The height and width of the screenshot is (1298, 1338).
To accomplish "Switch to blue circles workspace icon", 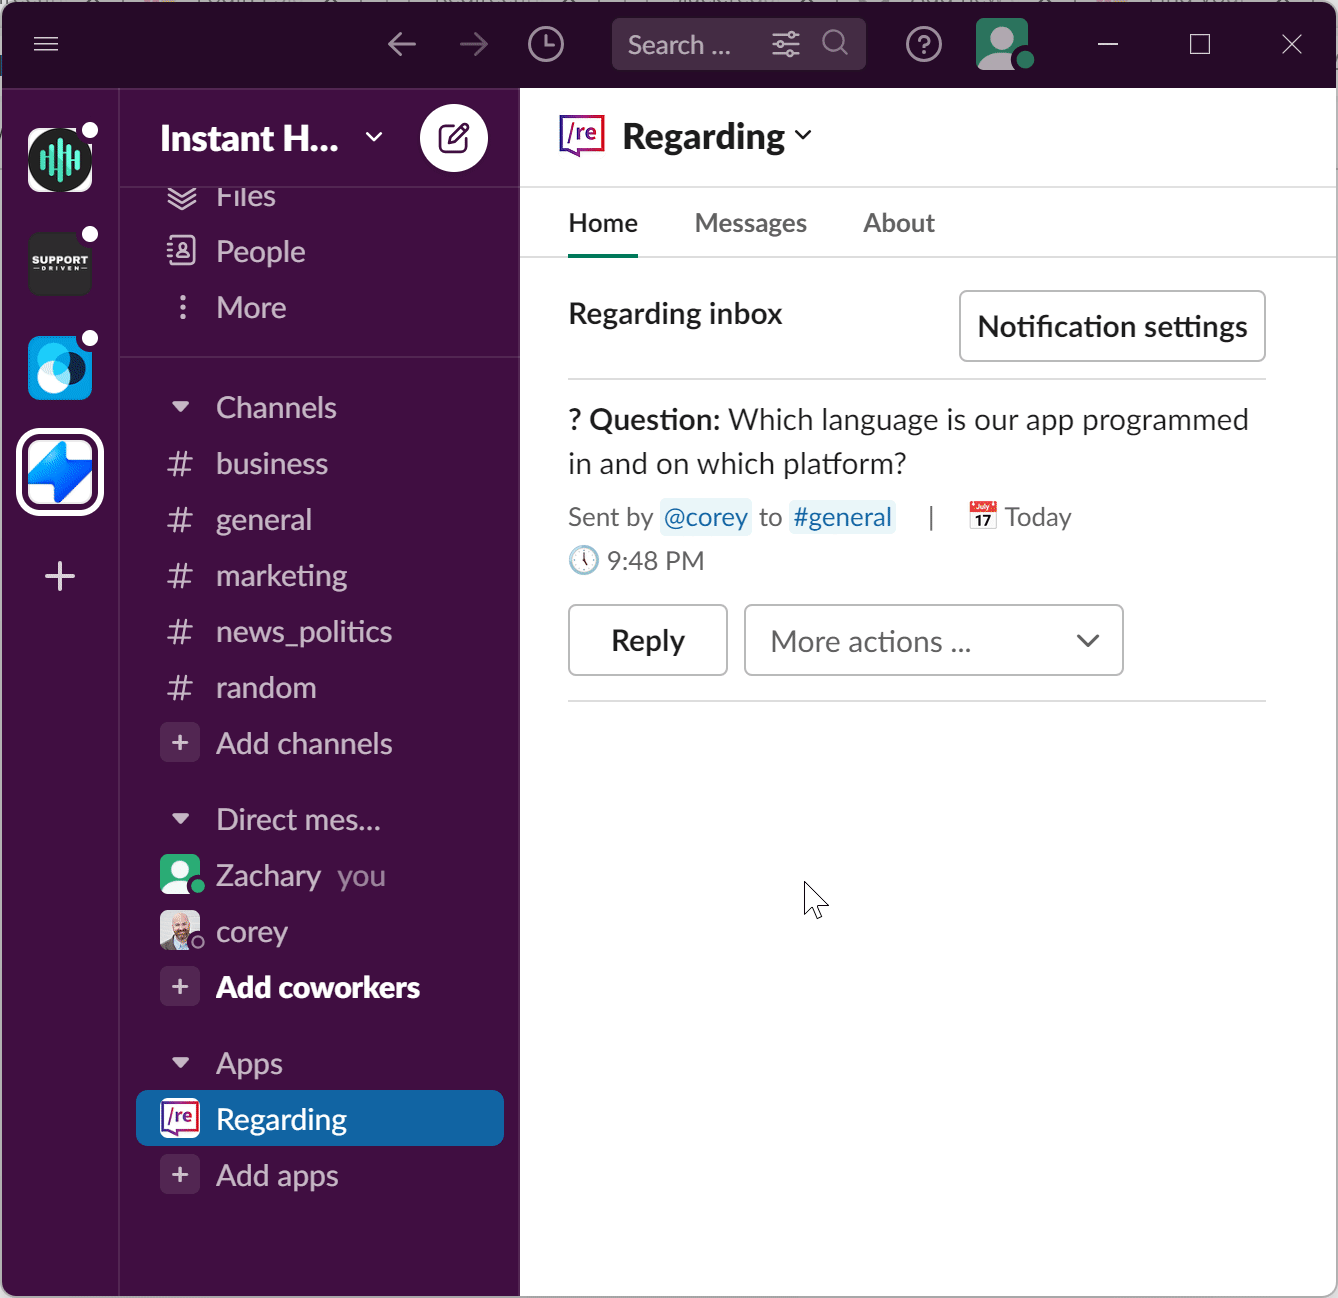I will coord(60,368).
